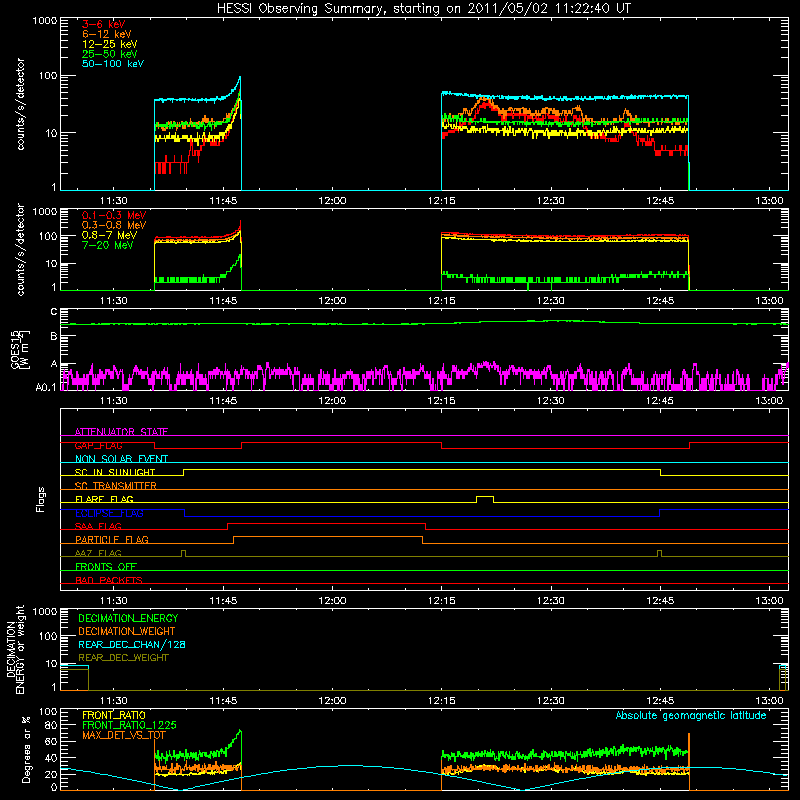Select the BAD_PACKETS flag label
800x800 pixels.
(x=109, y=580)
